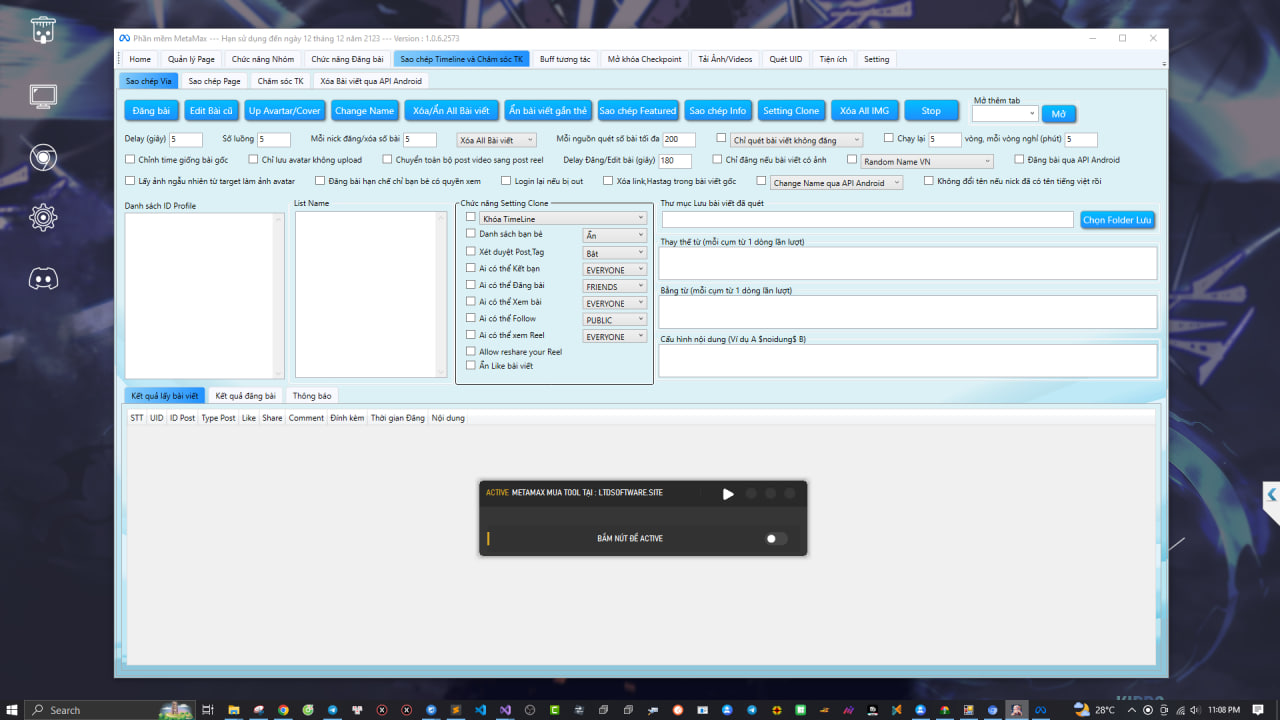
Task: Open the This PC monitor desktop icon
Action: (x=43, y=97)
